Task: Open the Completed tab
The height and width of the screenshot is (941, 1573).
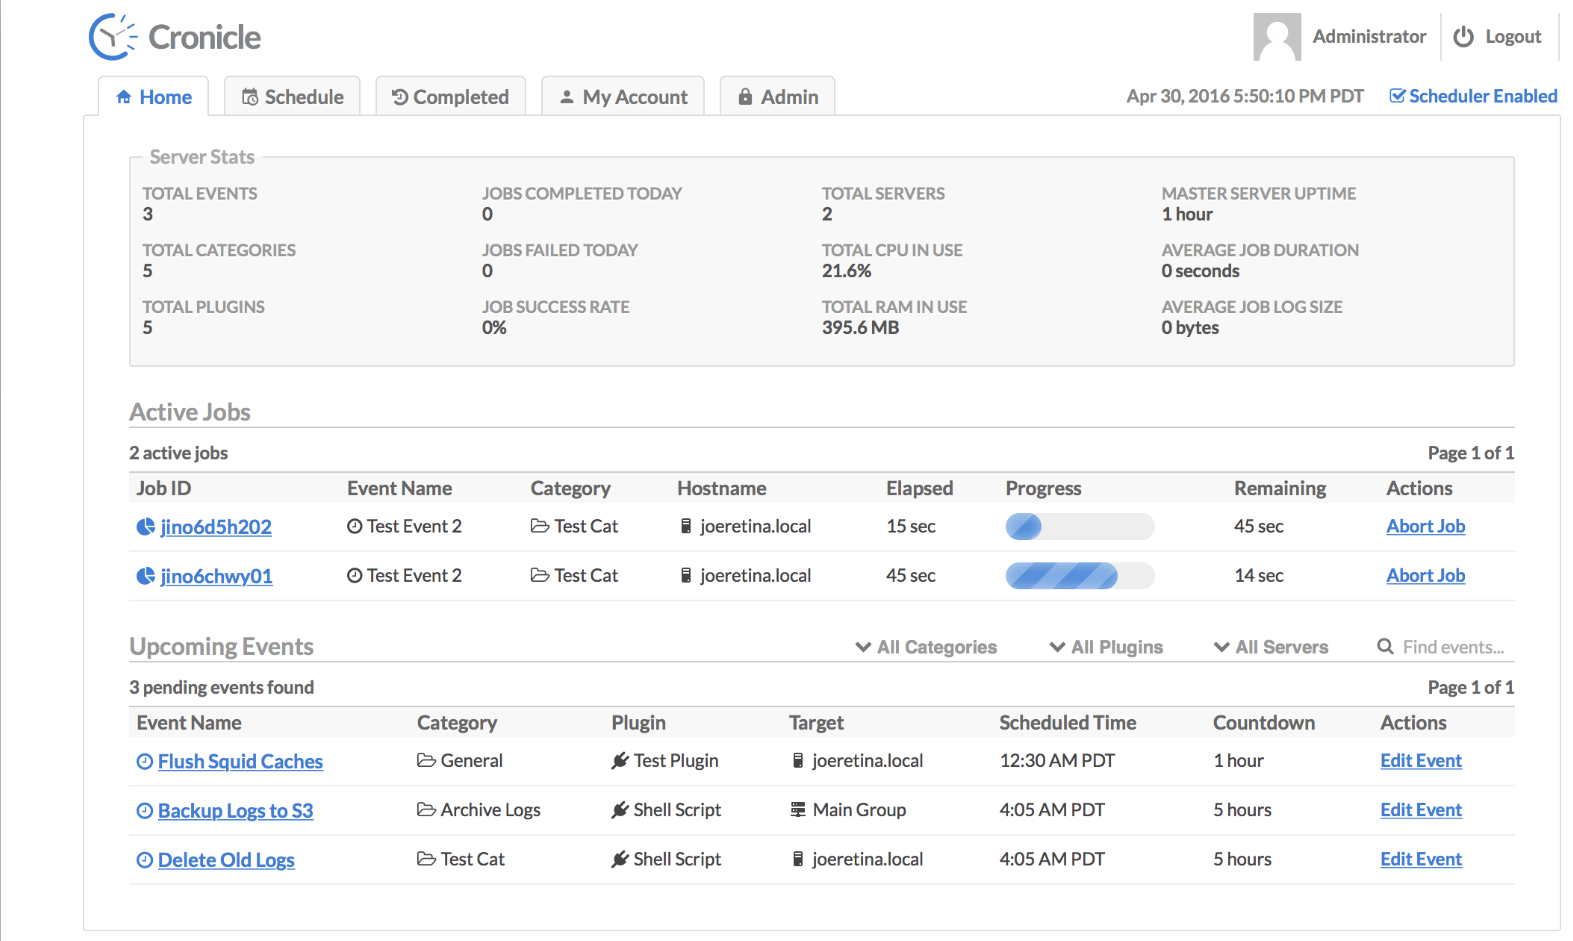Action: 450,97
